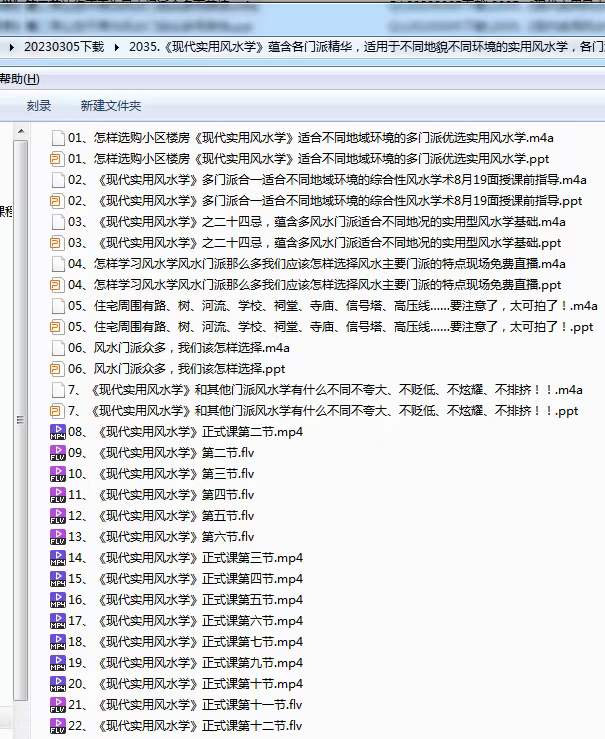Select 01、怎样选购小区楼房 .m4a file name
This screenshot has width=605, height=739.
[x=311, y=138]
